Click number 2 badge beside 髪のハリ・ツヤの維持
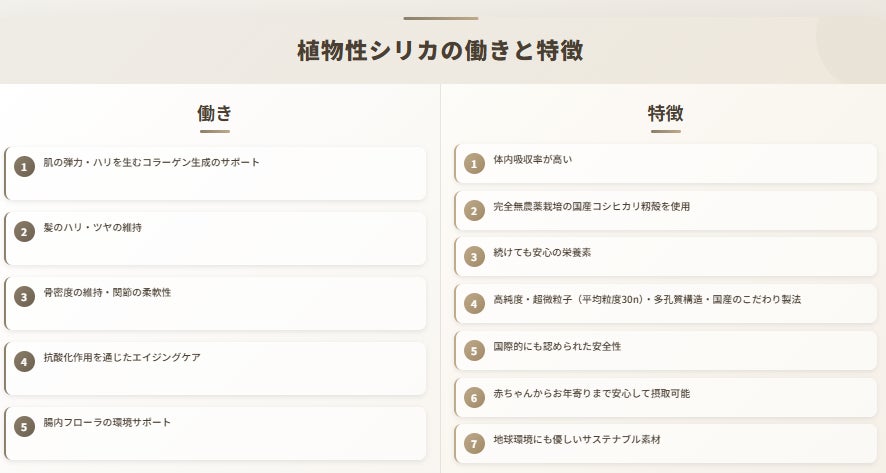 pyautogui.click(x=24, y=232)
